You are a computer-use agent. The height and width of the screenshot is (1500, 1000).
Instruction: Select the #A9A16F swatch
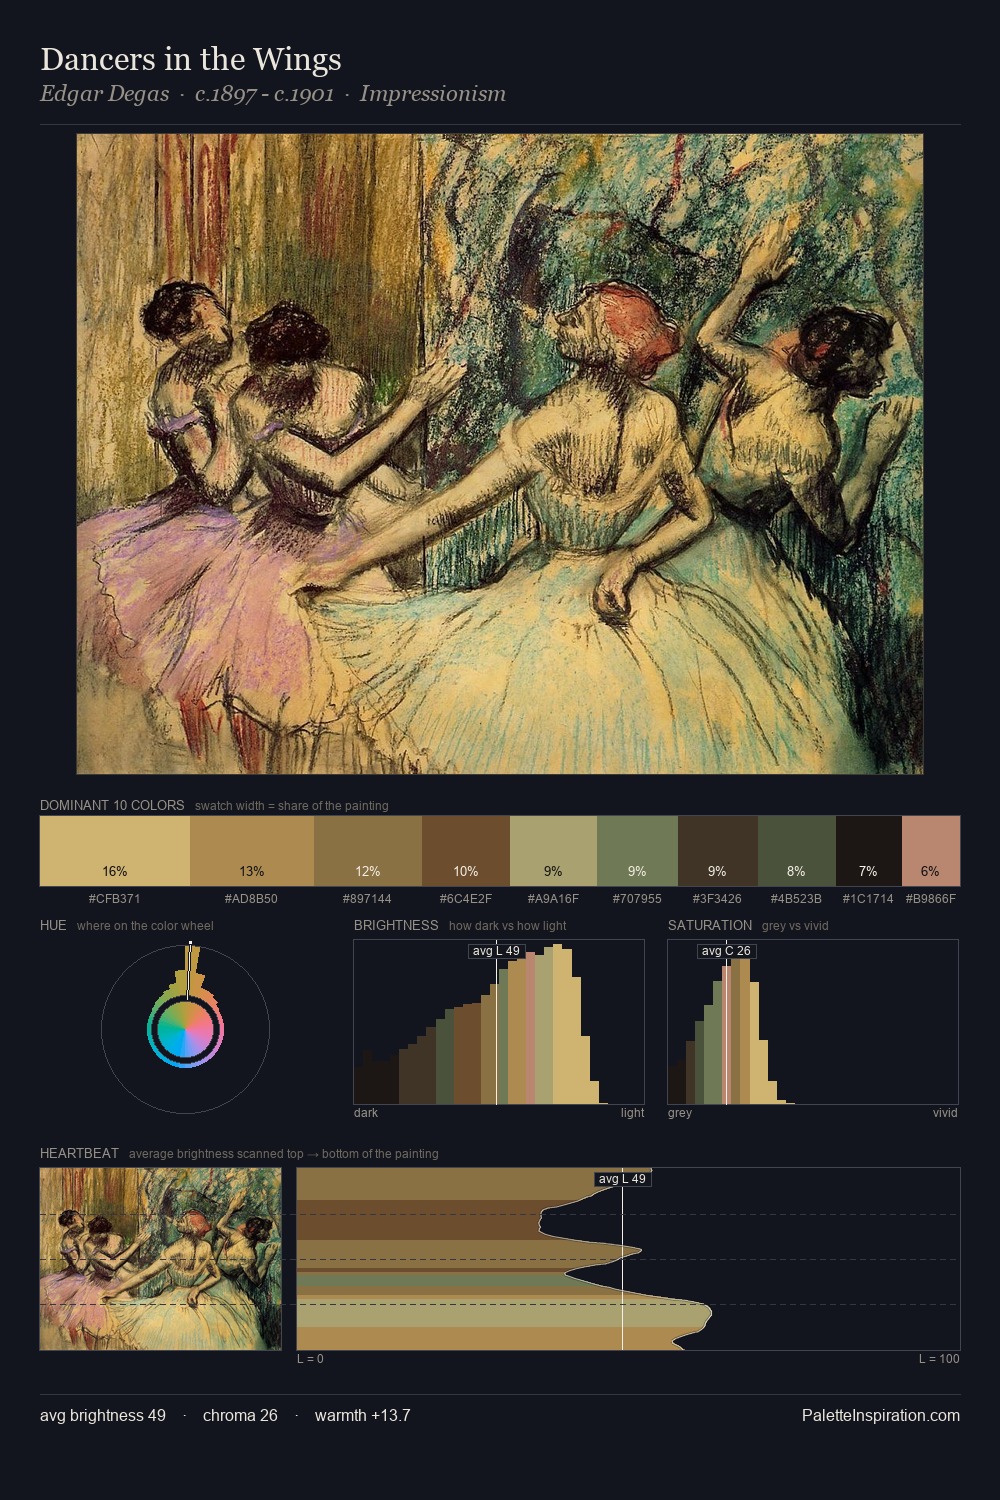click(553, 851)
